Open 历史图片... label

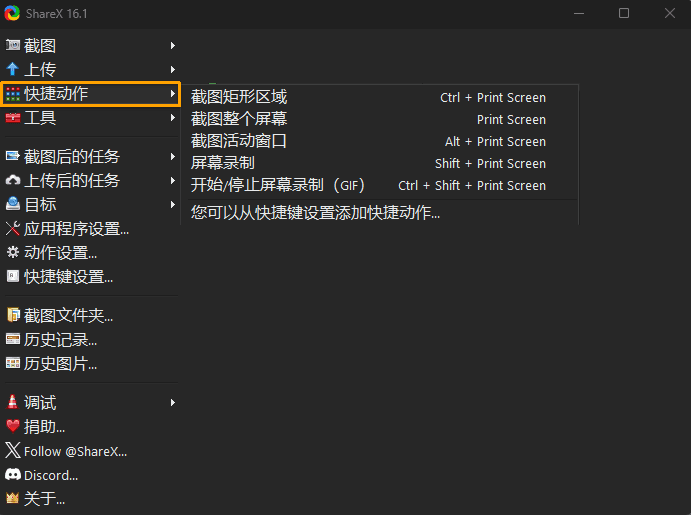pyautogui.click(x=61, y=363)
